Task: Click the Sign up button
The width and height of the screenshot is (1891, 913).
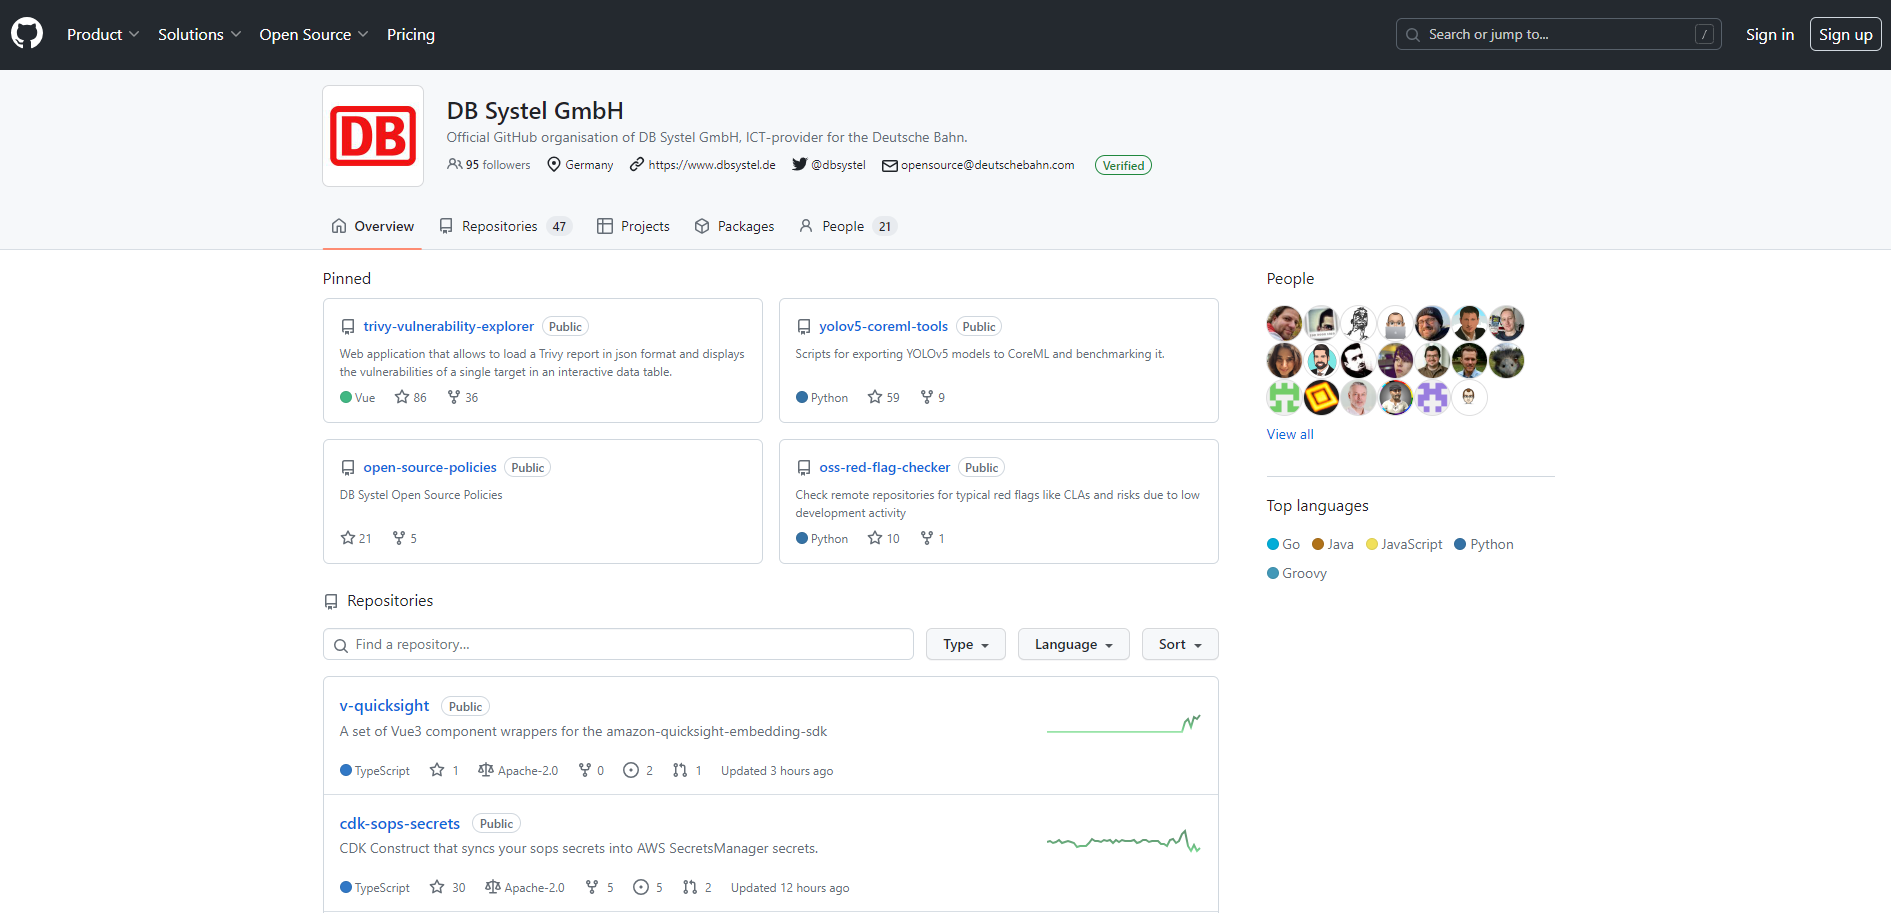Action: click(1846, 34)
